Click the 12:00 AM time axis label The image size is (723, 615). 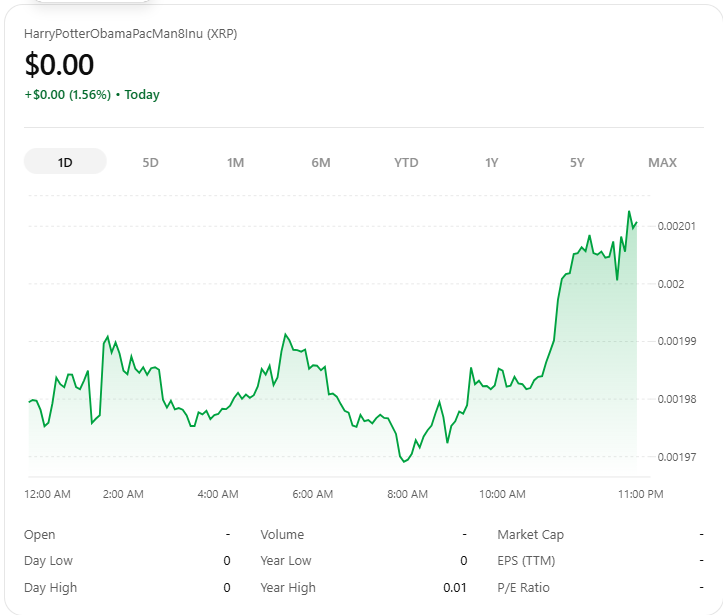point(47,494)
